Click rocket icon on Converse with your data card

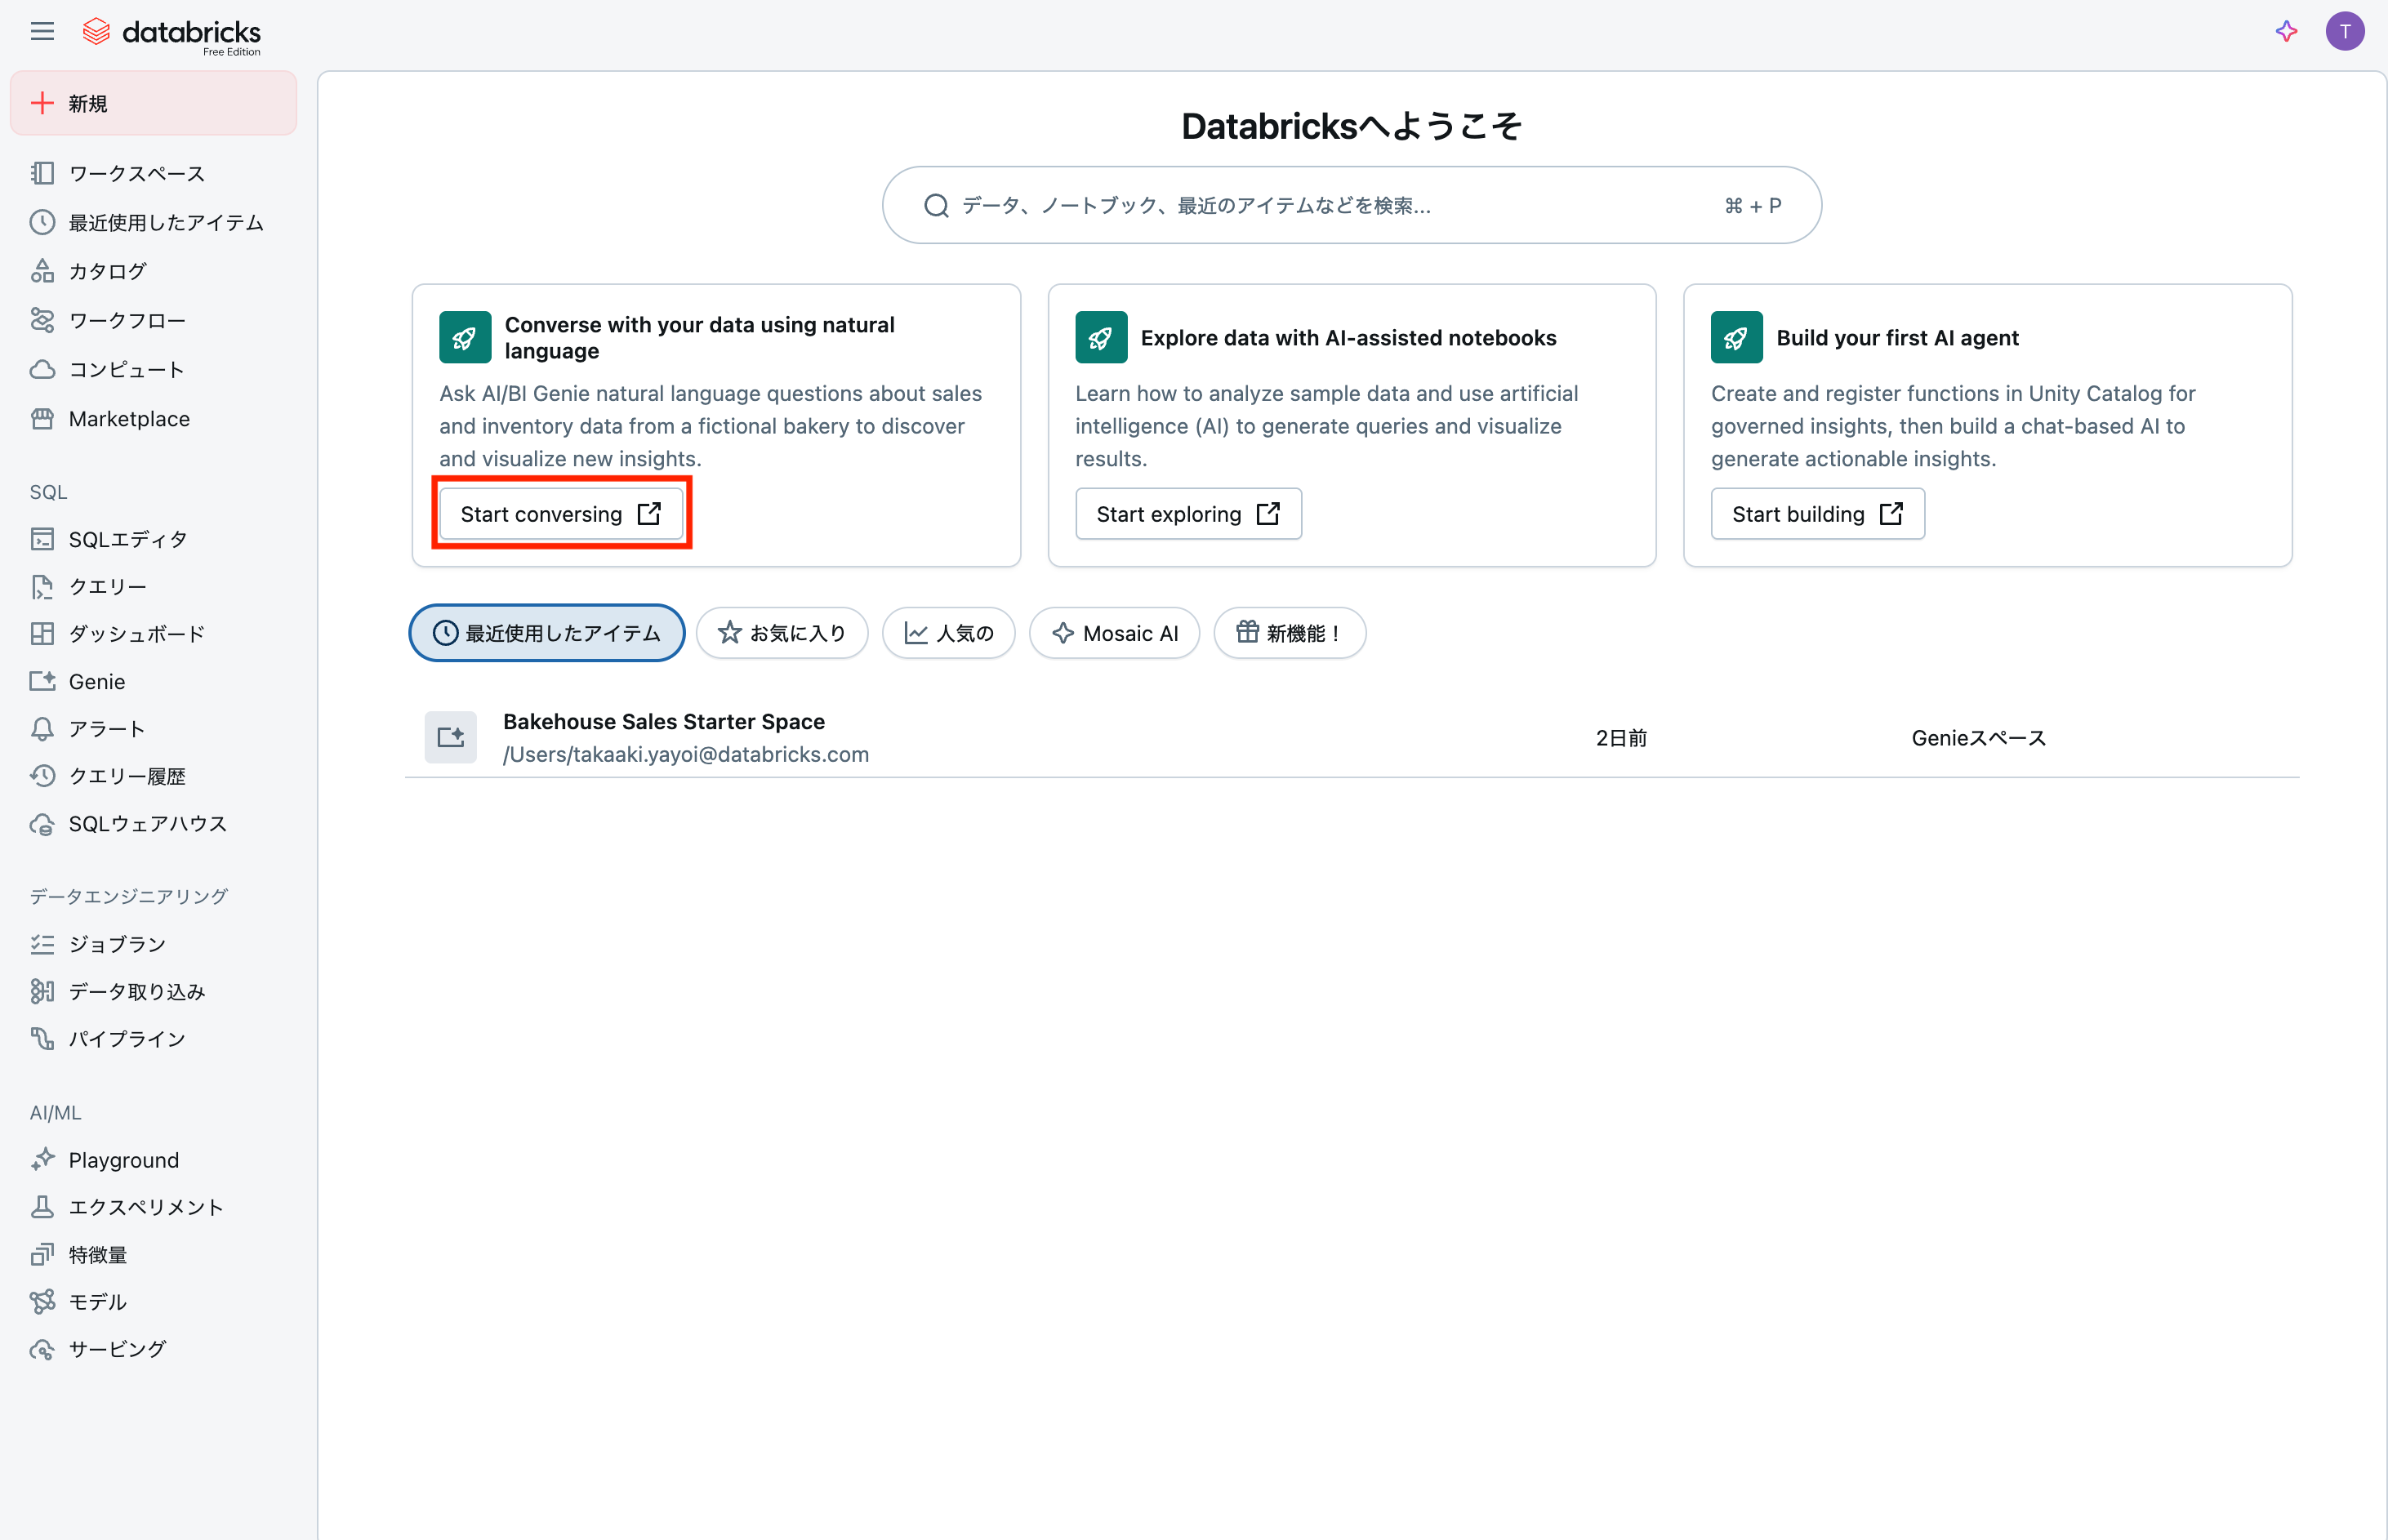tap(465, 338)
